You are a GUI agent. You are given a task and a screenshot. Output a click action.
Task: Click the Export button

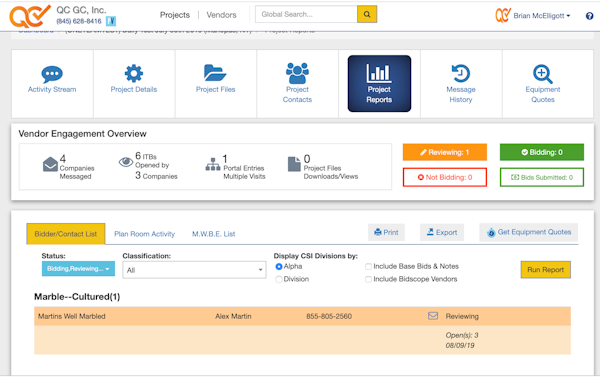coord(442,232)
